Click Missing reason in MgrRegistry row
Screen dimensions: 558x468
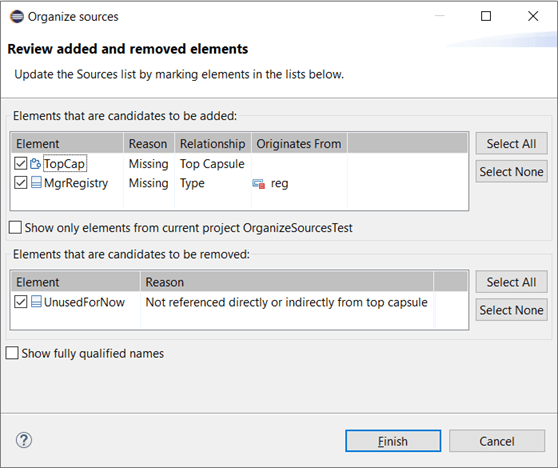click(x=148, y=183)
